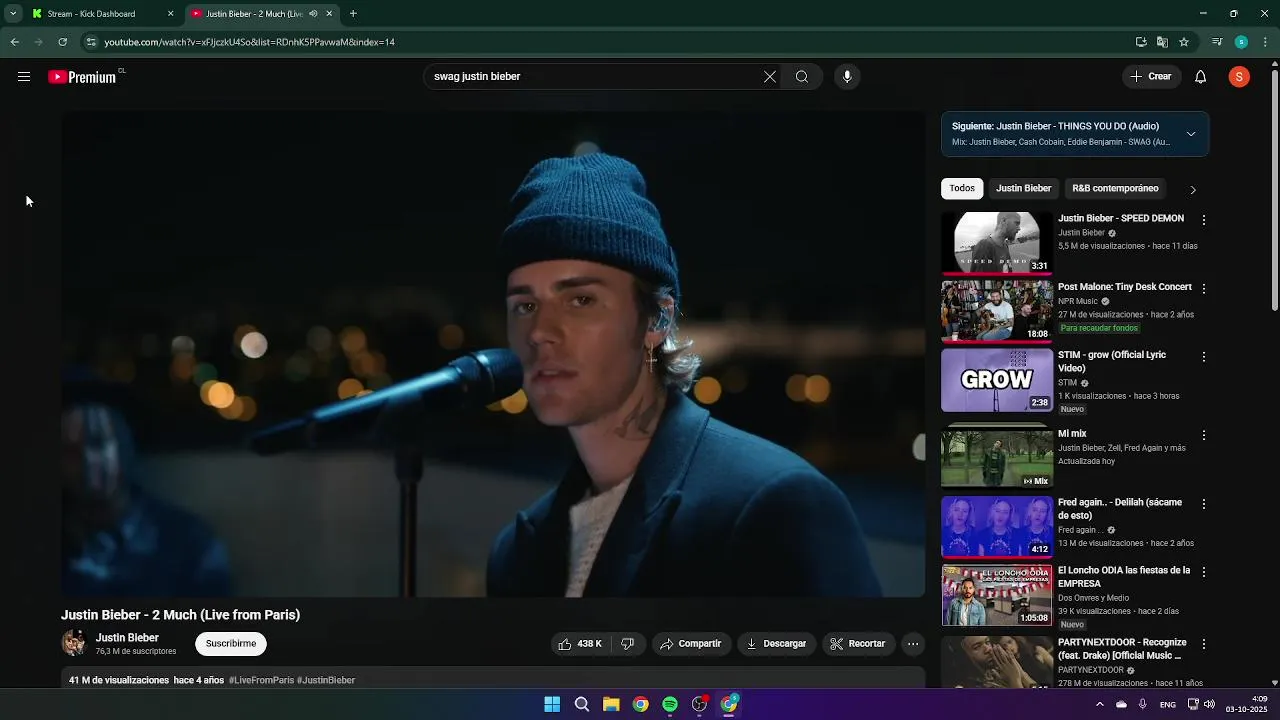Like the video with thumbs up

coord(580,644)
